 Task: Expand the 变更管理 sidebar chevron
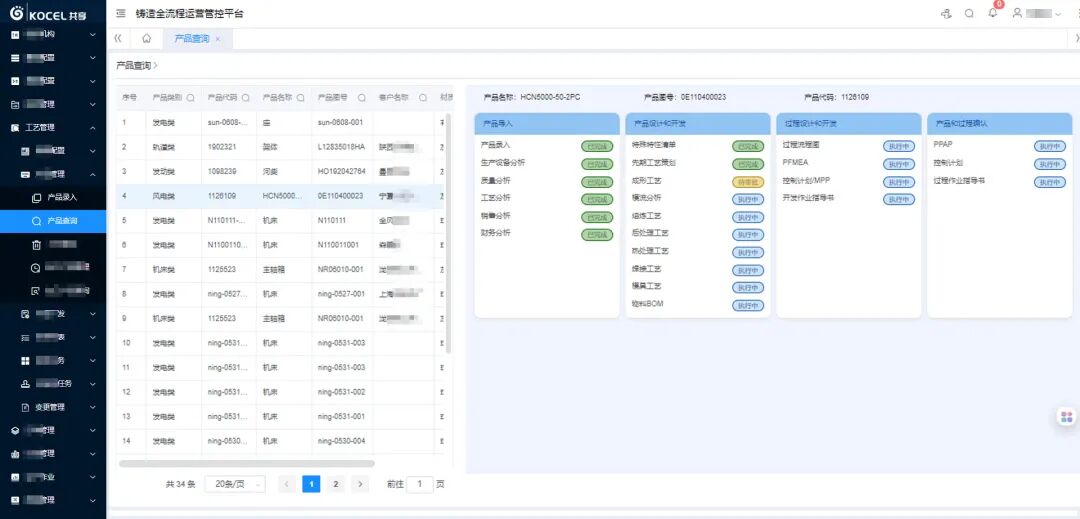coord(93,407)
